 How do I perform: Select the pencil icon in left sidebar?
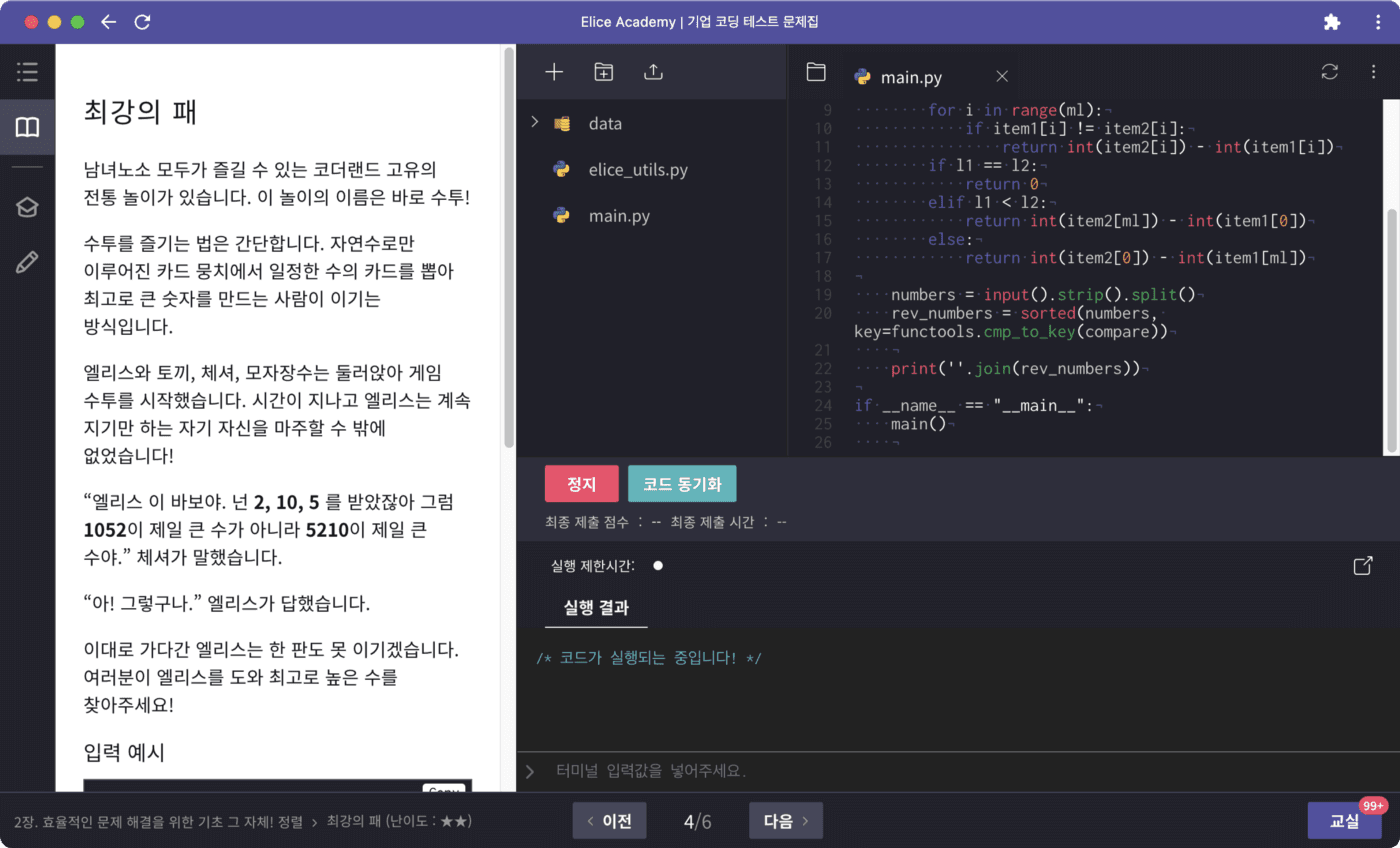pyautogui.click(x=27, y=261)
